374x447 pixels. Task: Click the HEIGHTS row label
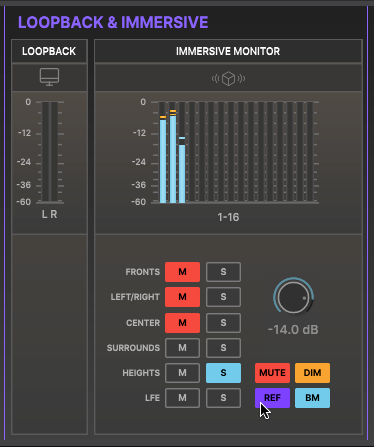(141, 373)
